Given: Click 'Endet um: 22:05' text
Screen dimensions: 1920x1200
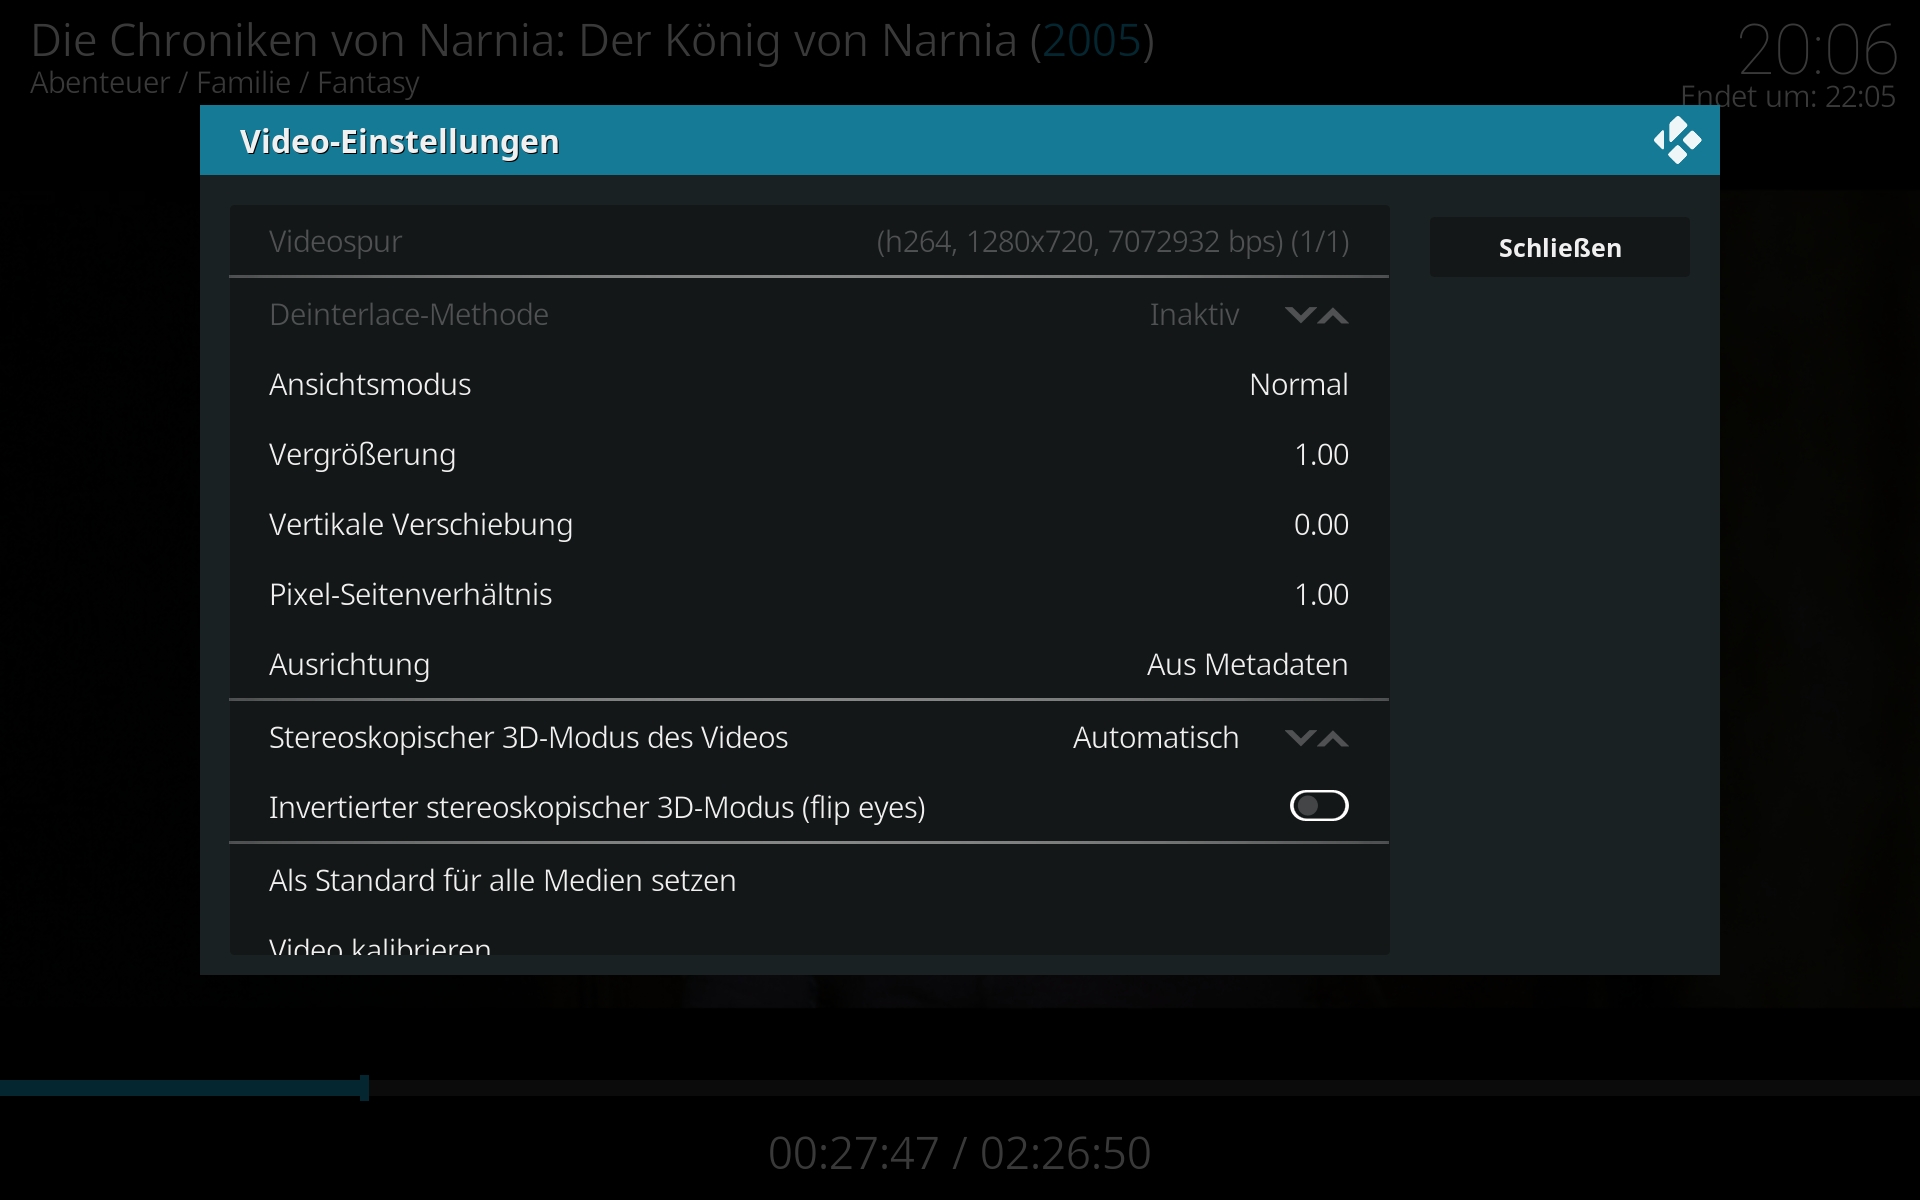Looking at the screenshot, I should point(1787,97).
